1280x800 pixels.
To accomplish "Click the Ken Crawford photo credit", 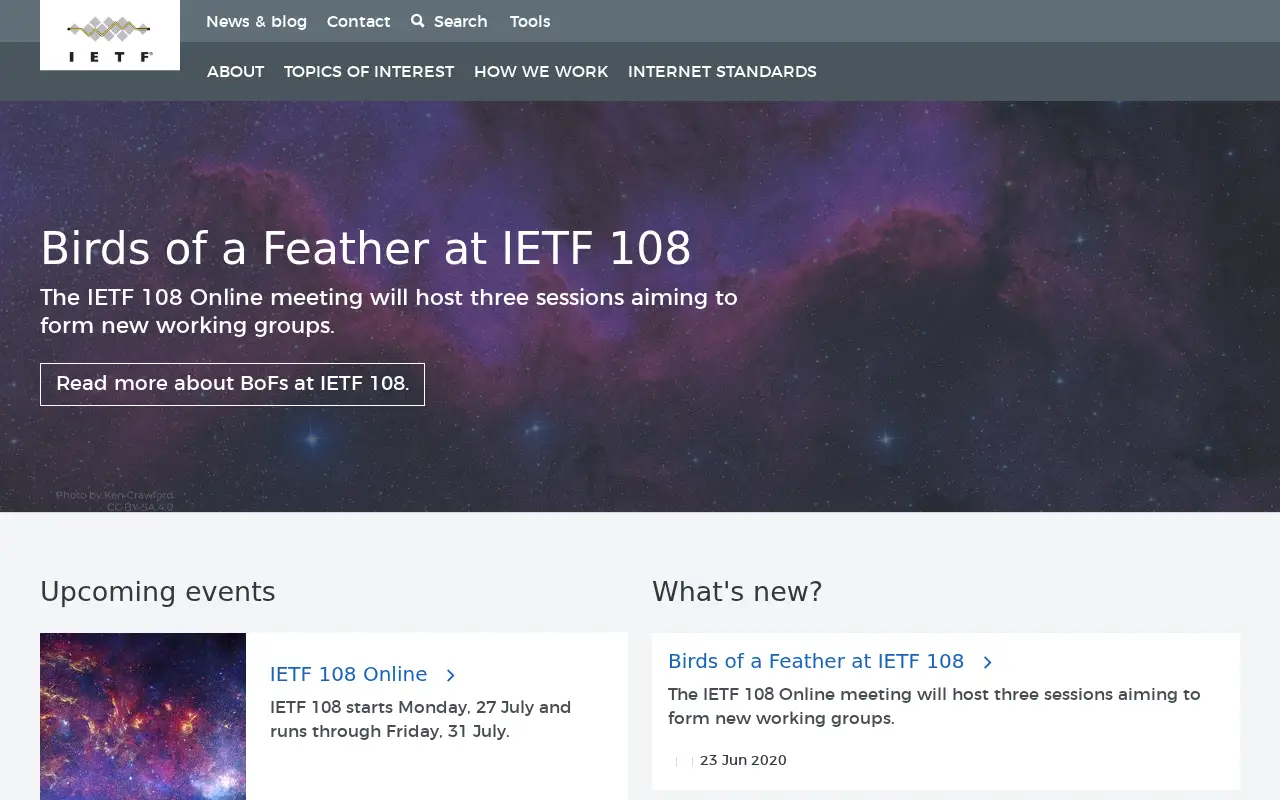I will click(x=114, y=501).
